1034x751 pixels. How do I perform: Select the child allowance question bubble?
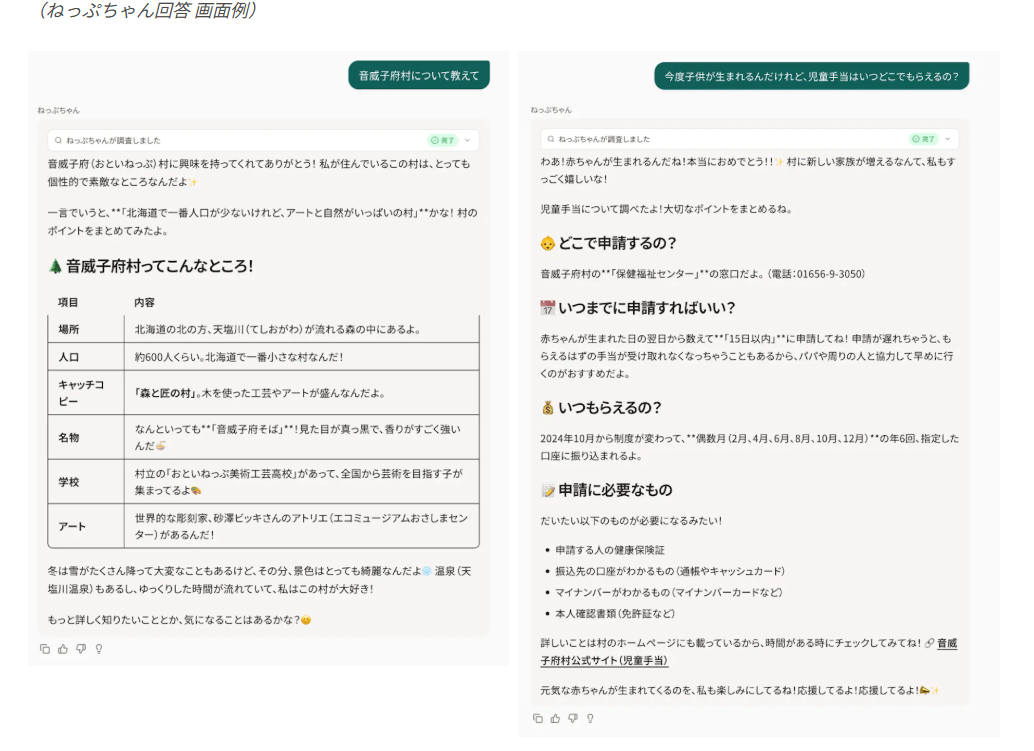point(811,76)
